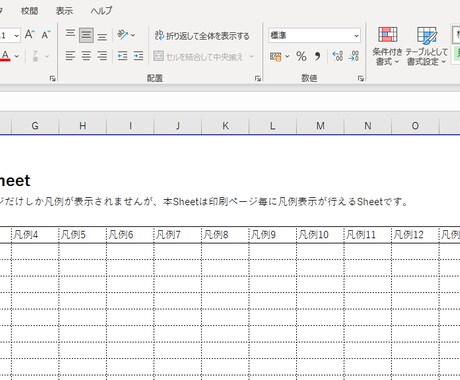Apply the red font color
The height and width of the screenshot is (380, 460).
coord(6,56)
